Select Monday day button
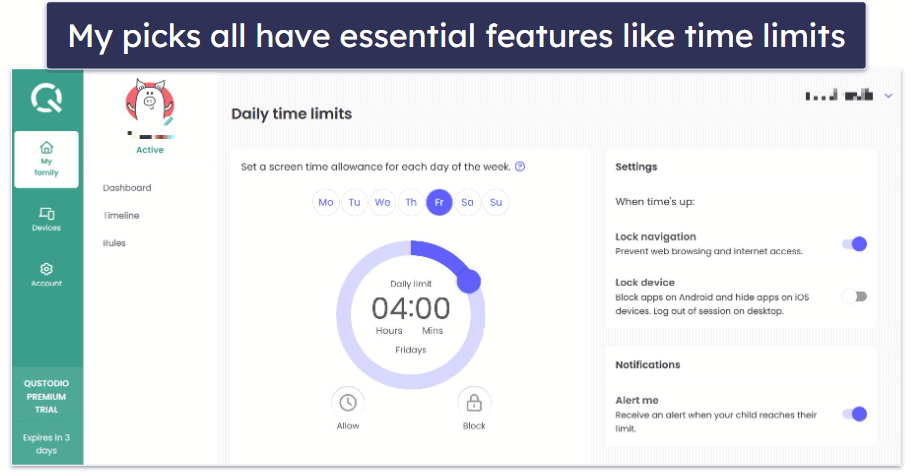Screen dimensions: 910x472 [x=326, y=203]
